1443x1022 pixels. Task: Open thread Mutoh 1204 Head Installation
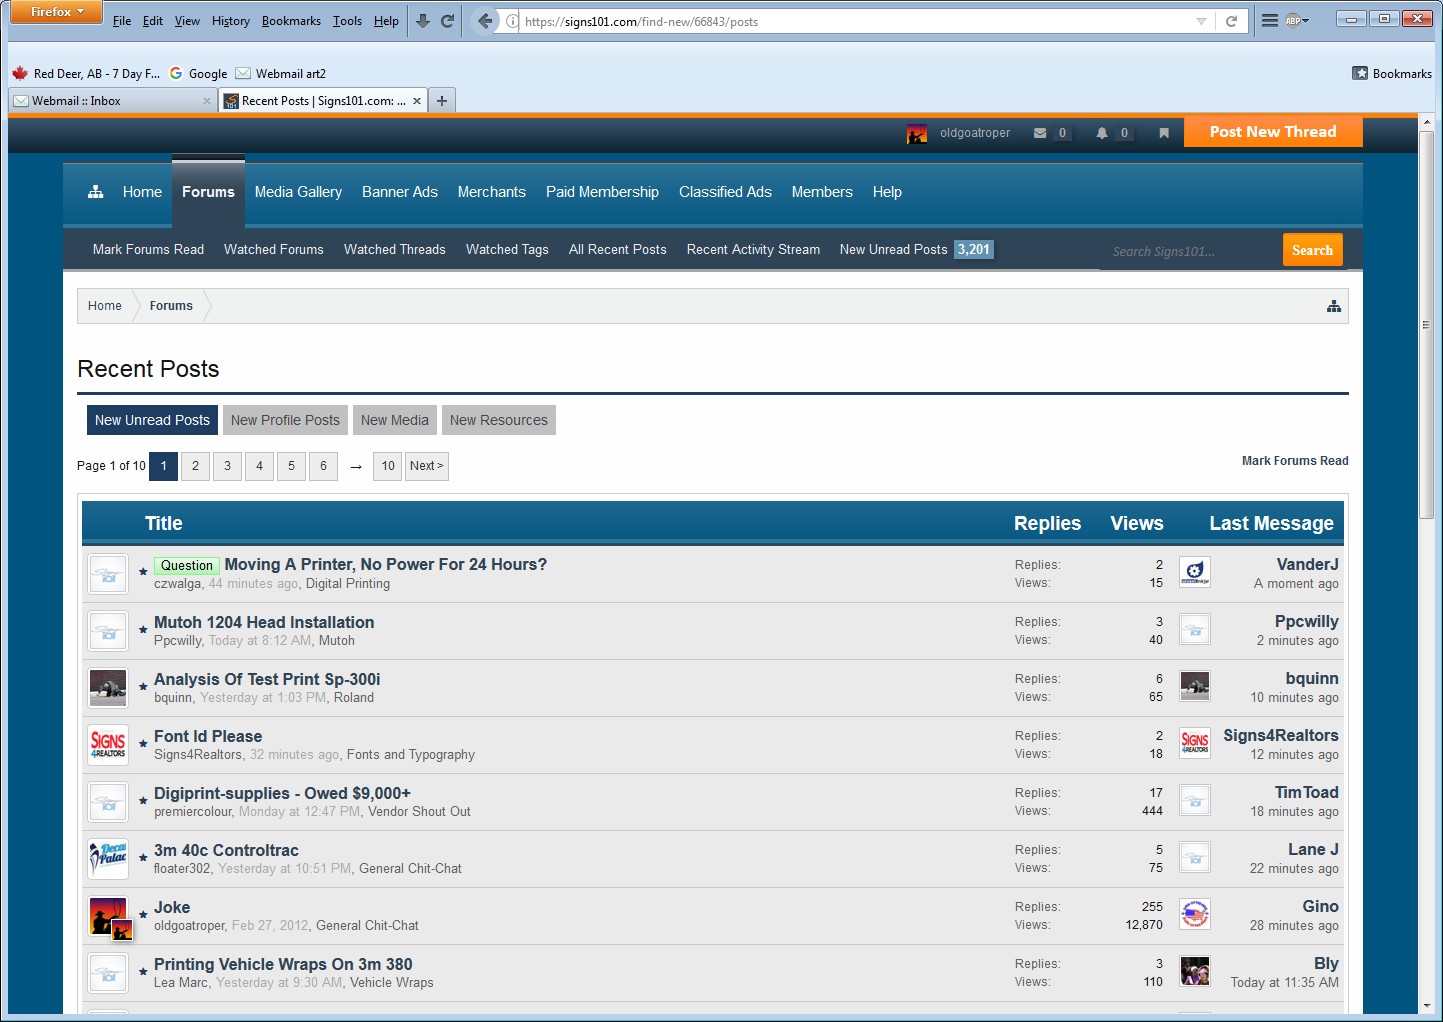pos(264,622)
